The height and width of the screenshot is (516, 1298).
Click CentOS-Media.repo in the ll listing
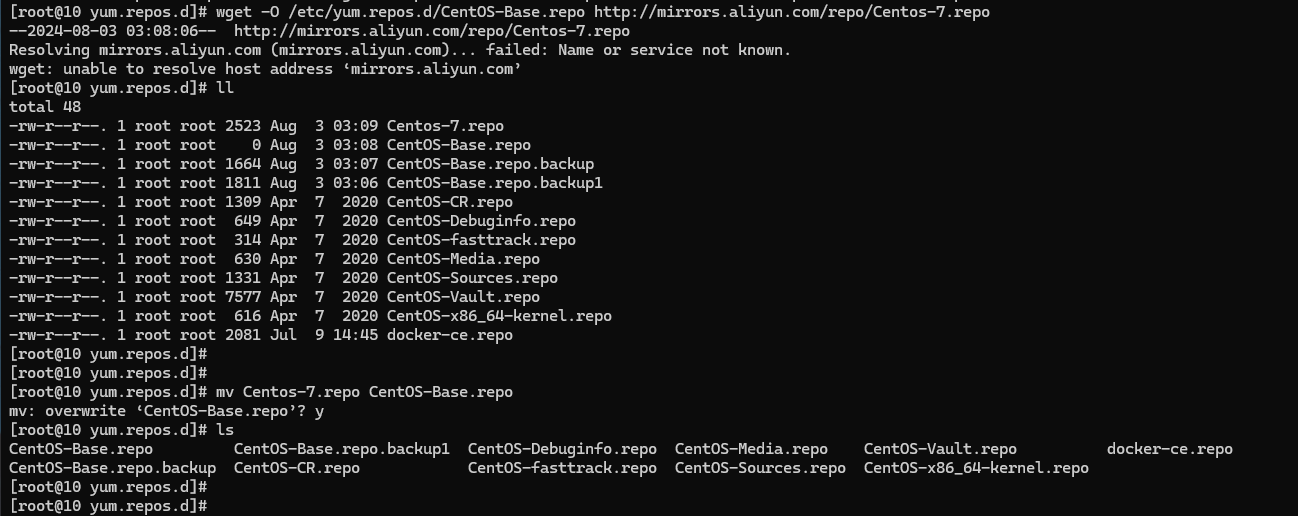coord(463,259)
